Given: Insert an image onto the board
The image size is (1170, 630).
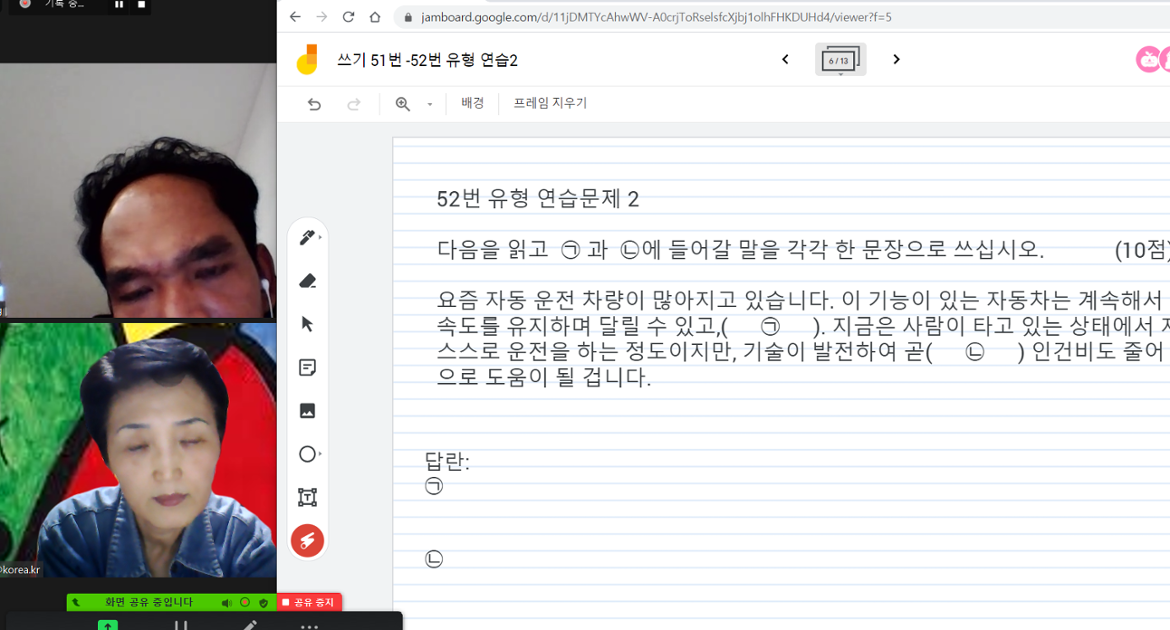Looking at the screenshot, I should (x=307, y=411).
